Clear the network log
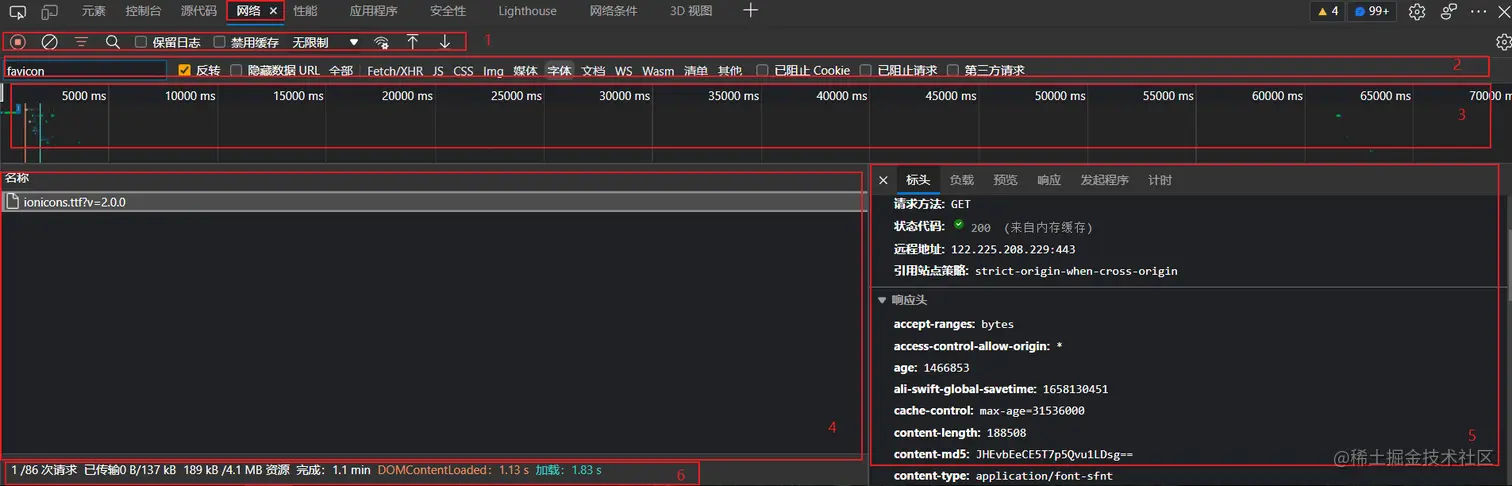 point(49,42)
